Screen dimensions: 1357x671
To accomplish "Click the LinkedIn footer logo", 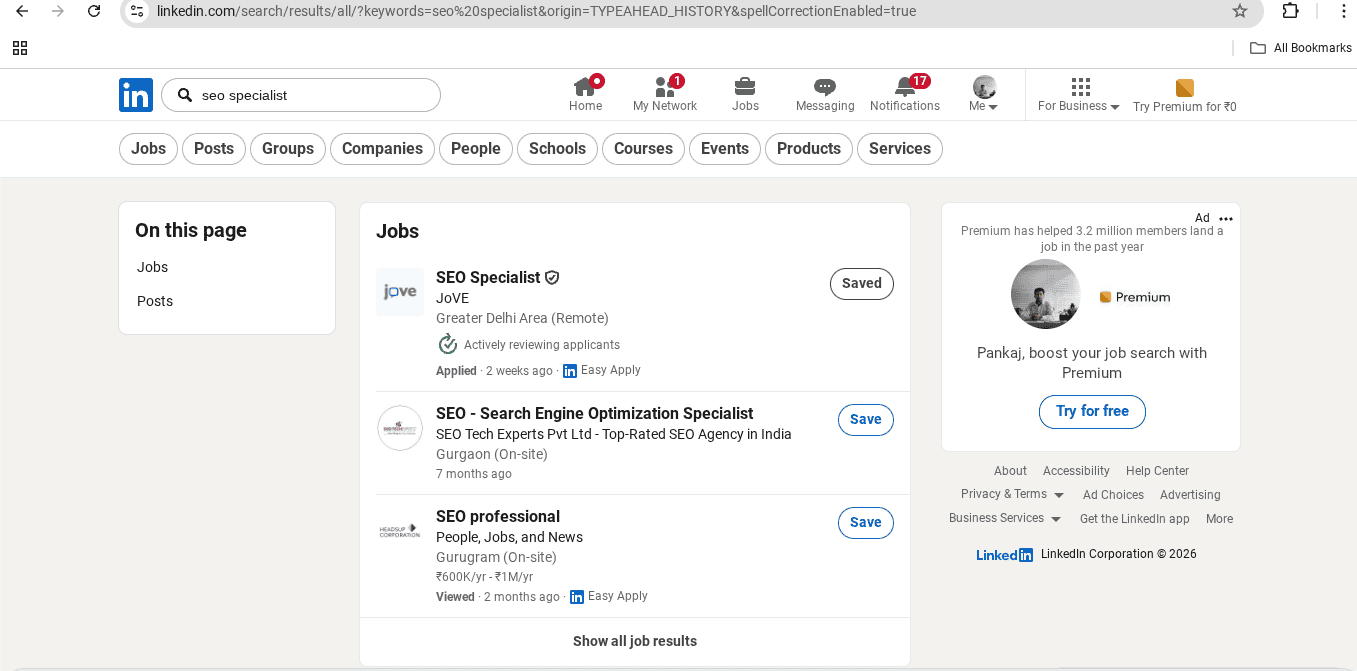I will [x=1004, y=555].
